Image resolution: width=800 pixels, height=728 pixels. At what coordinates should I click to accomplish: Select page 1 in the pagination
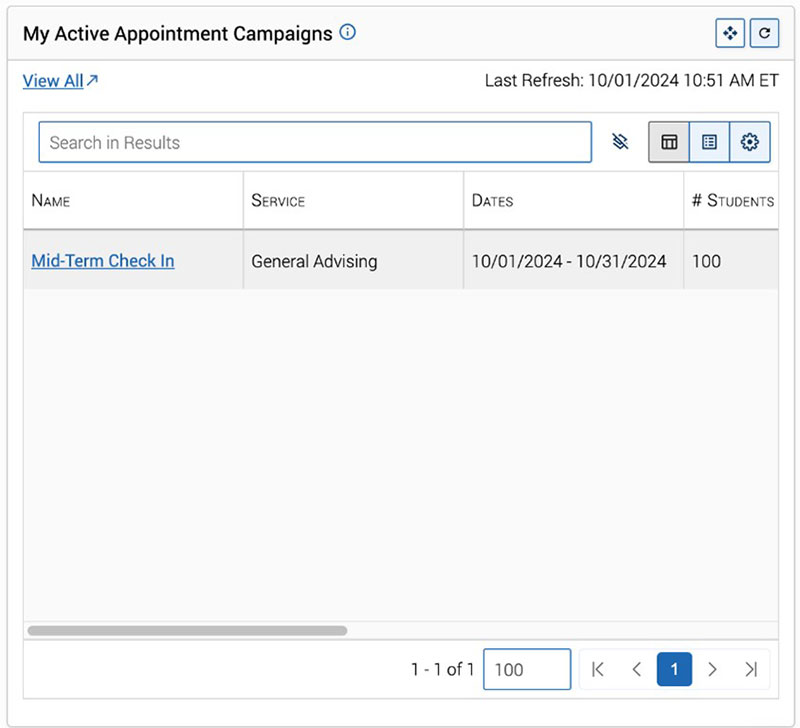click(x=674, y=669)
